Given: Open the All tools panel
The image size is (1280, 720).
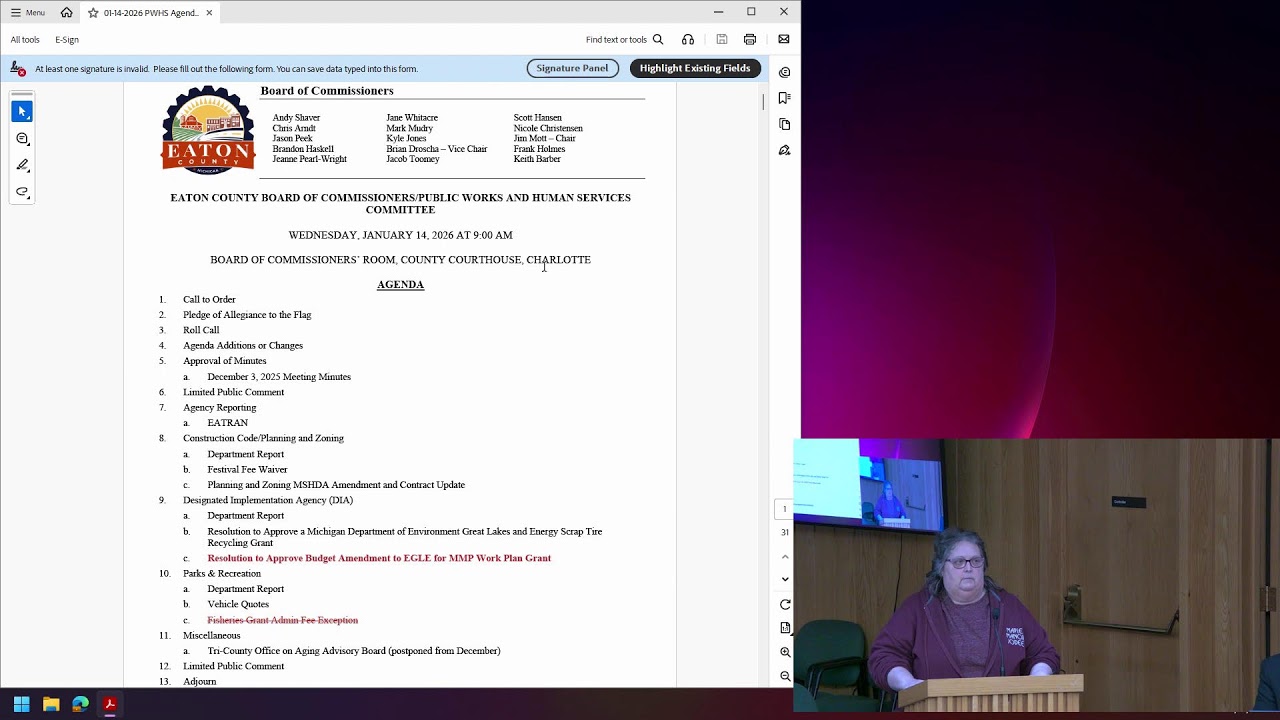Looking at the screenshot, I should tap(25, 40).
